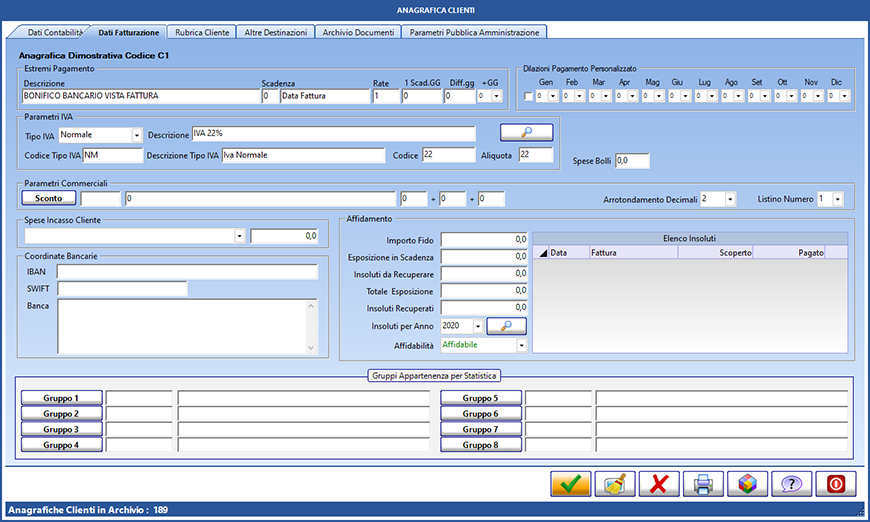The height and width of the screenshot is (522, 870).
Task: Click the green checkmark confirm button
Action: tap(570, 484)
